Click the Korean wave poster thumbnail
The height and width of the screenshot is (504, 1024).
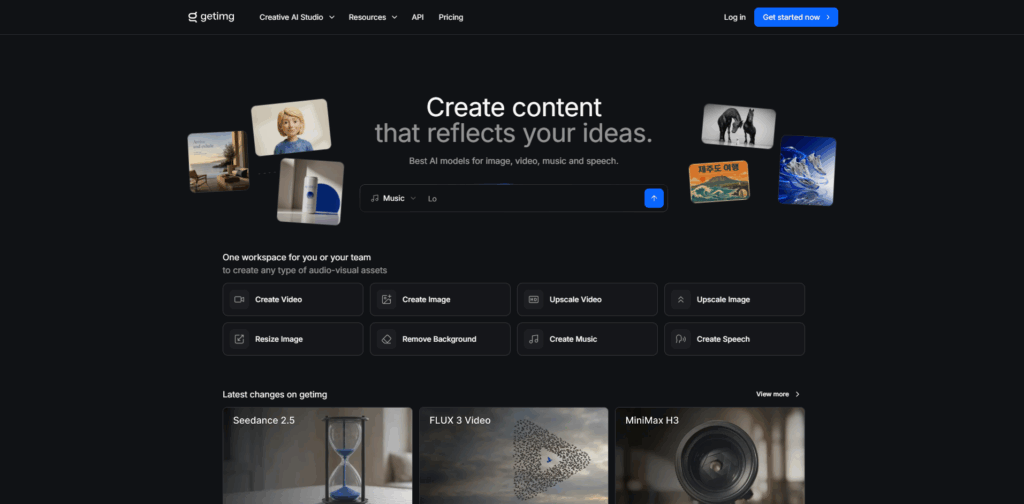pyautogui.click(x=719, y=182)
